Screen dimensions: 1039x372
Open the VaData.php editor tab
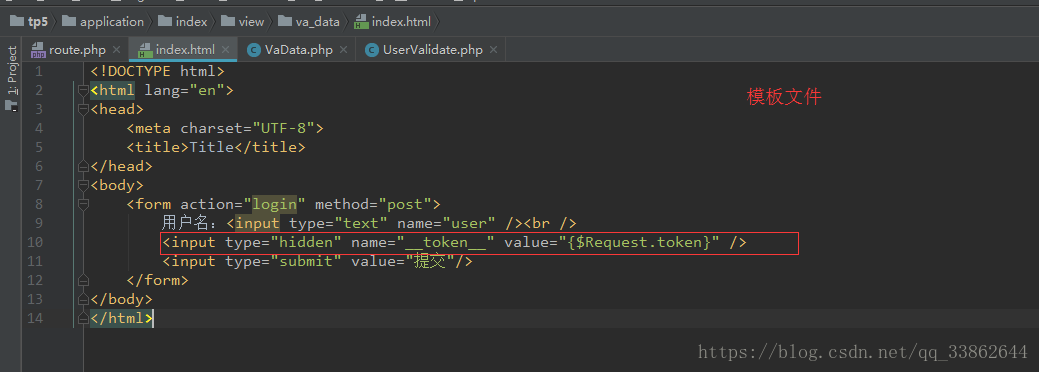pos(298,50)
